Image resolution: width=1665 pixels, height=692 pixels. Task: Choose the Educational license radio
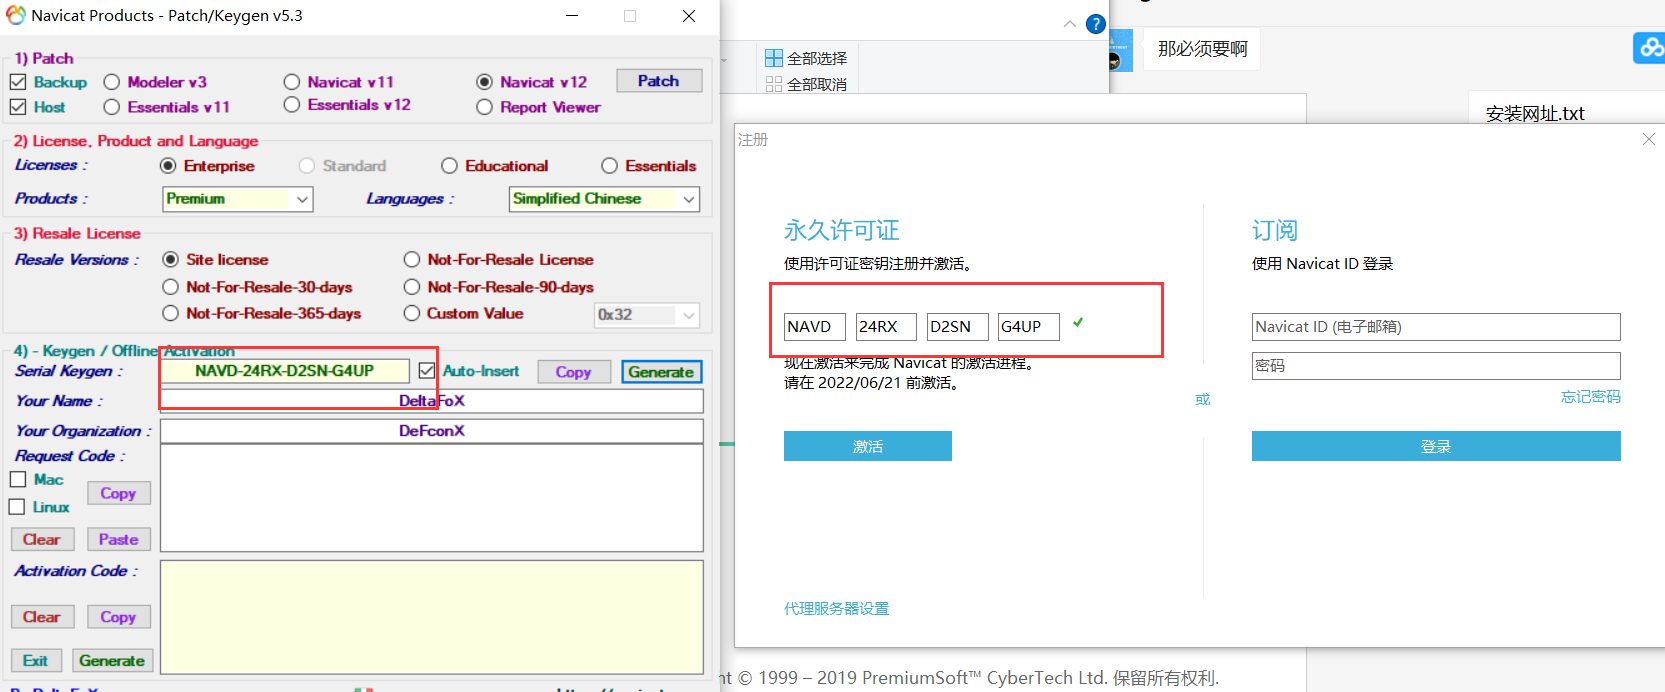click(x=450, y=166)
